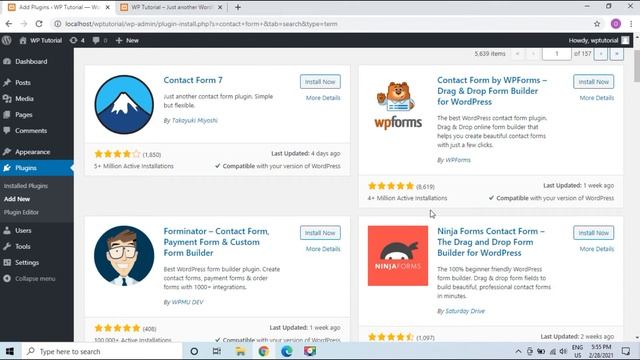The height and width of the screenshot is (360, 640).
Task: Open Pages menu in sidebar
Action: click(24, 115)
